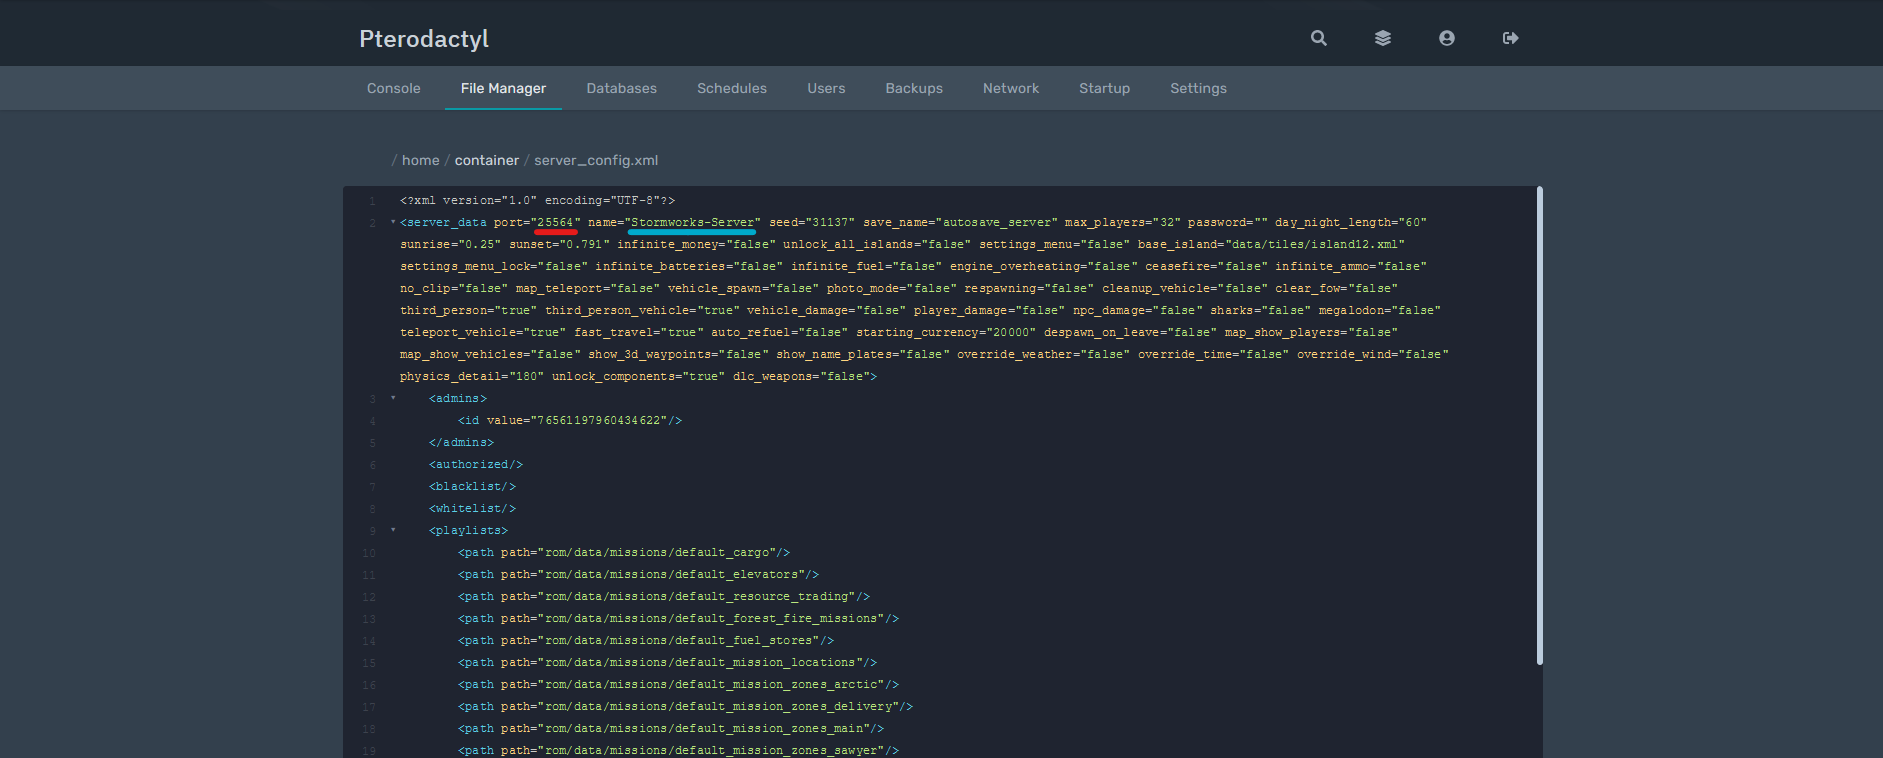Go to Pterodactyl home logo
1883x758 pixels.
coord(424,39)
